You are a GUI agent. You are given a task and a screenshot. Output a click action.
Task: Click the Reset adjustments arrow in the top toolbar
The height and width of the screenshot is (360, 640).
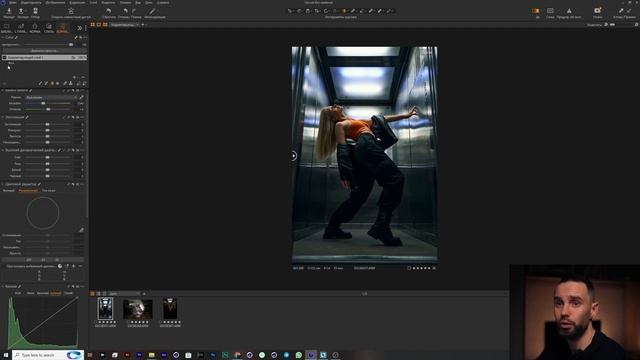point(109,11)
